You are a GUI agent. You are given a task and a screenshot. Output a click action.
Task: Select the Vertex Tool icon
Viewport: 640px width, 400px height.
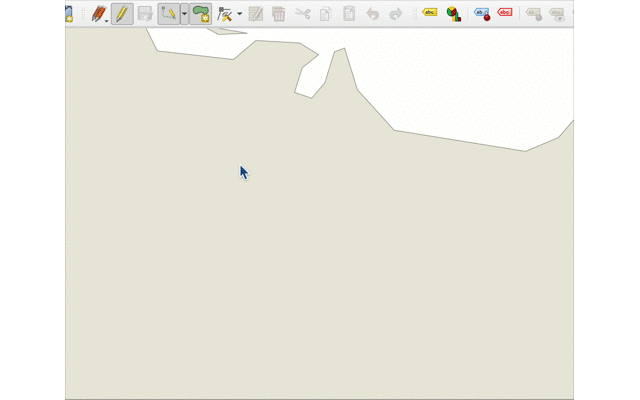coord(224,14)
